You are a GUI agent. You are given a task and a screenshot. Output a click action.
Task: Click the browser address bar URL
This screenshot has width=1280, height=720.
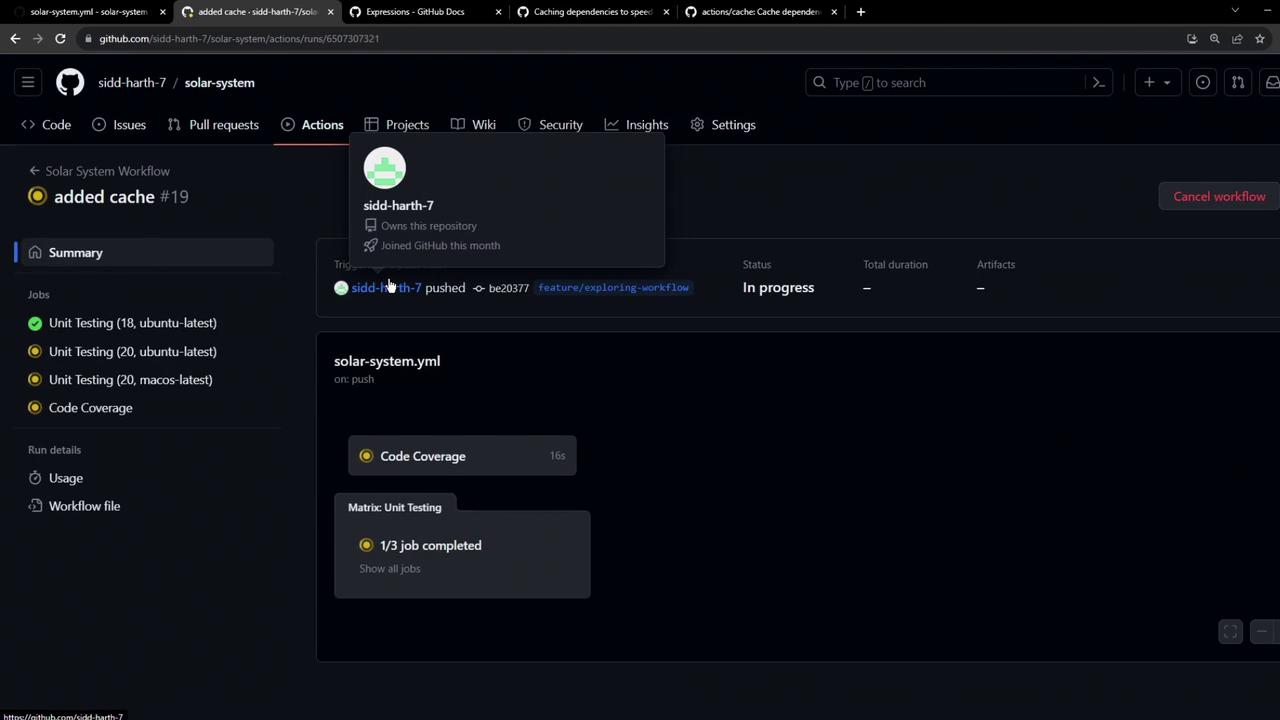239,39
